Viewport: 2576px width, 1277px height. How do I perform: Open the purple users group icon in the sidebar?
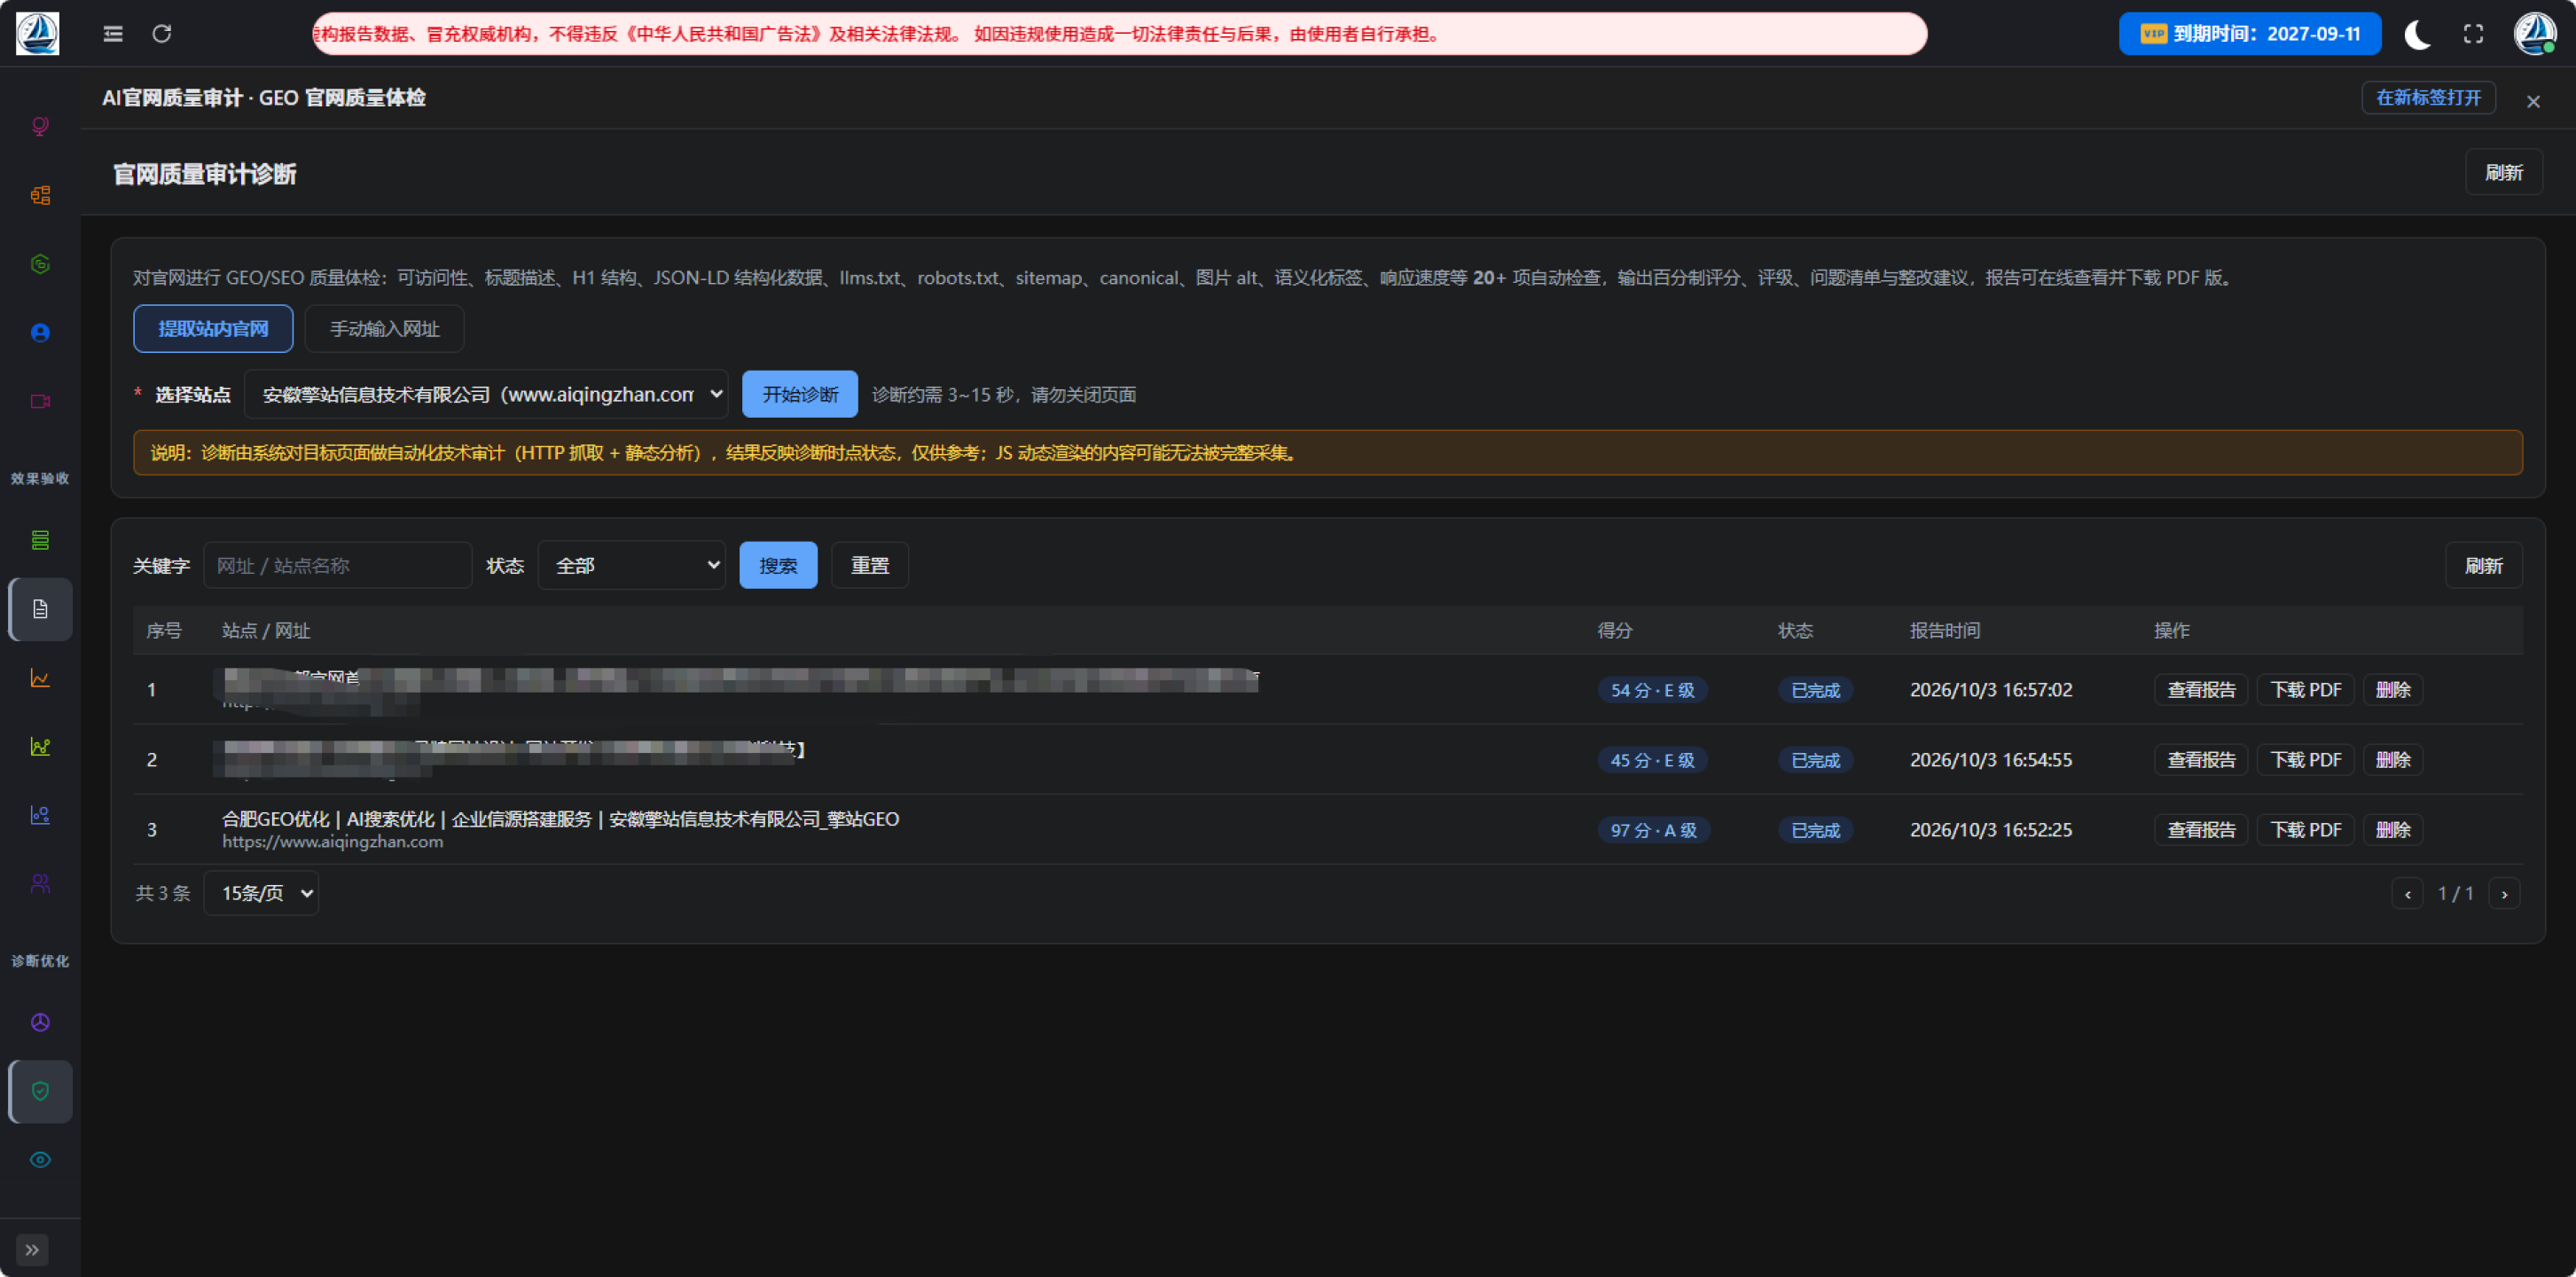(40, 884)
